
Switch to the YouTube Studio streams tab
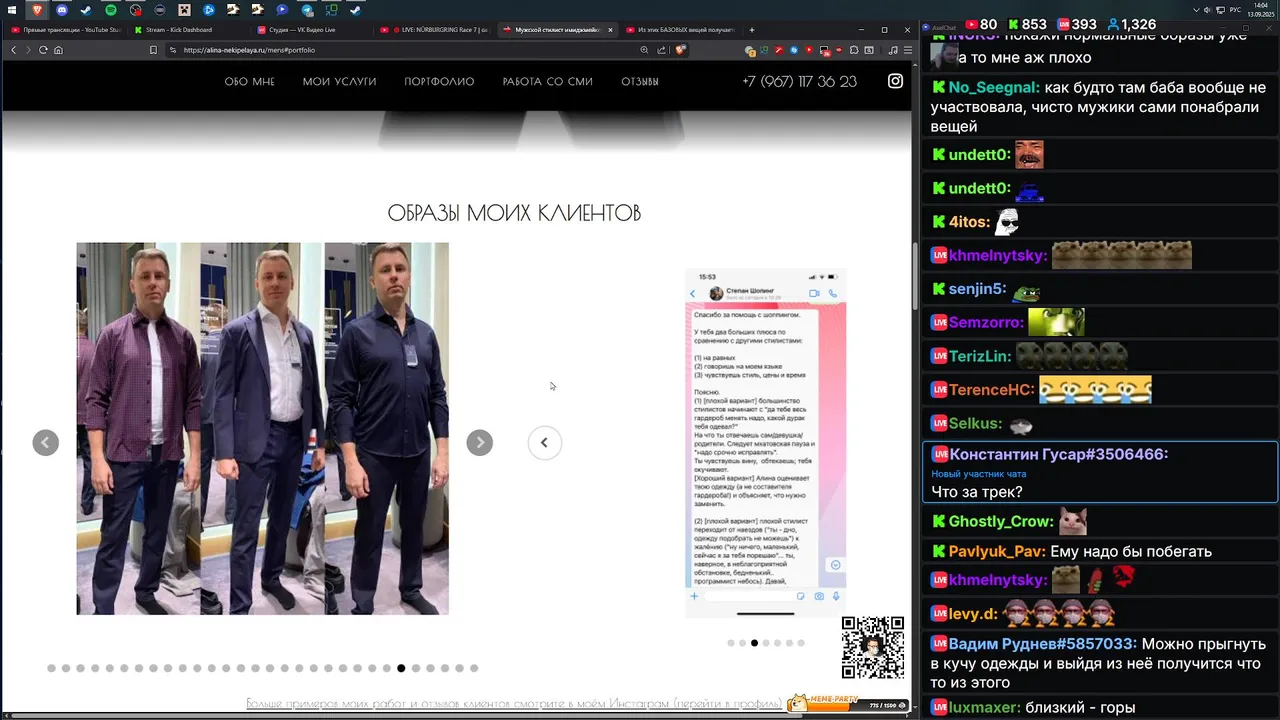[x=65, y=30]
